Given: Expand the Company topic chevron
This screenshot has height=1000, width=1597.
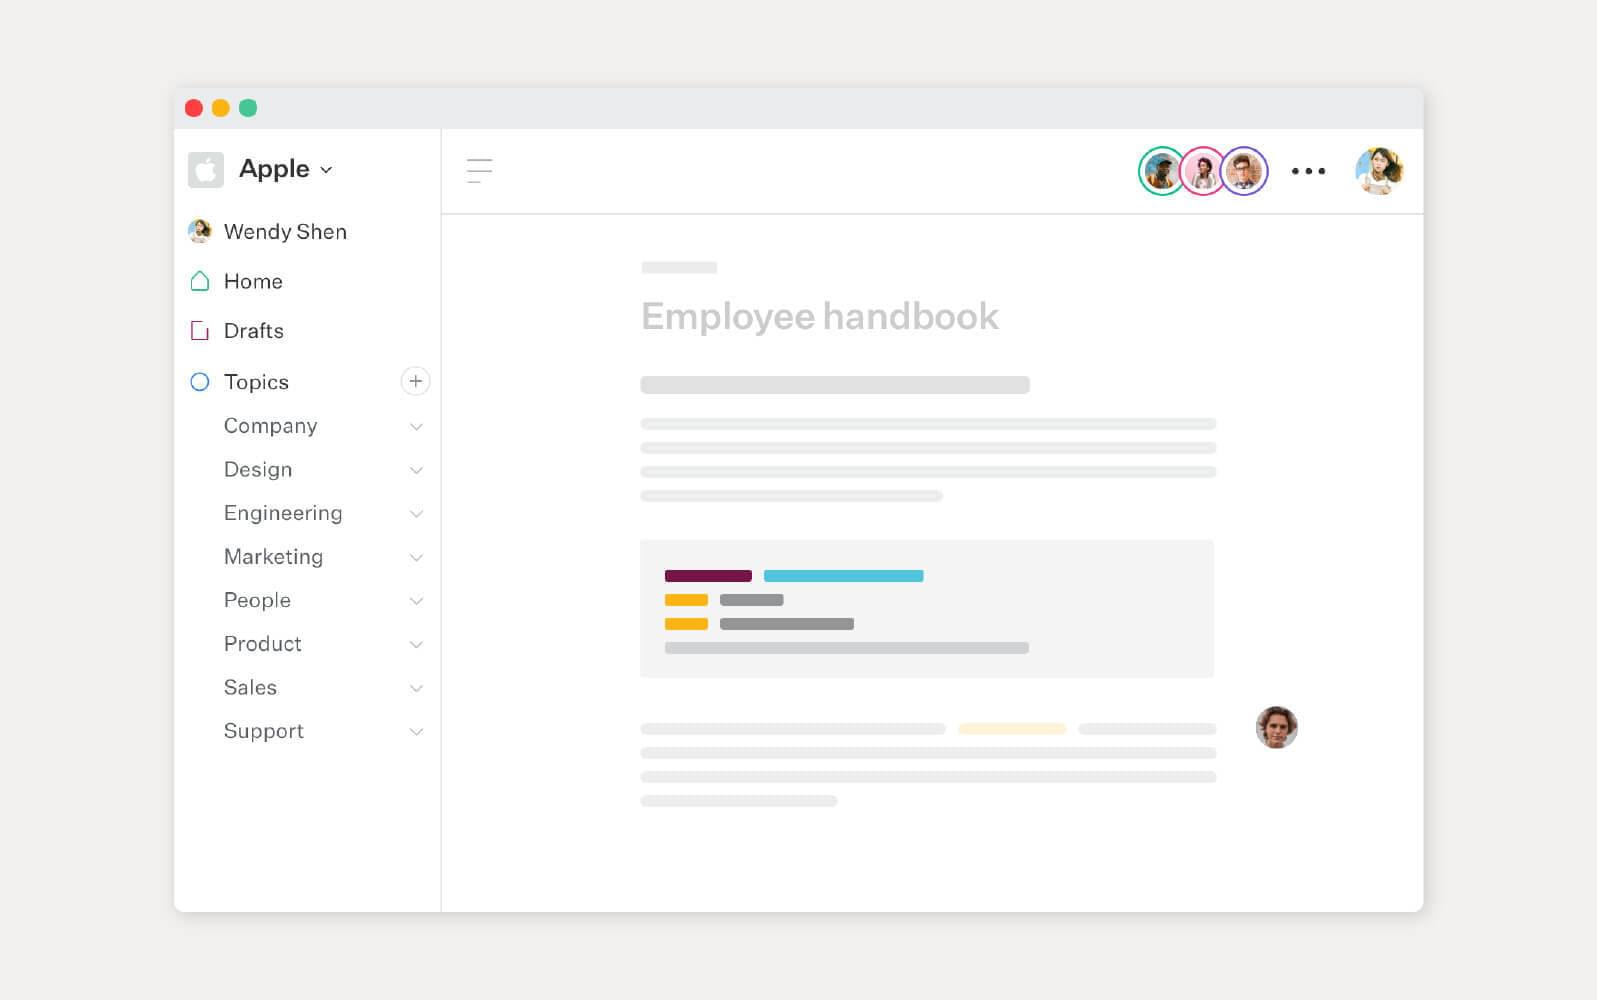Looking at the screenshot, I should pos(416,427).
